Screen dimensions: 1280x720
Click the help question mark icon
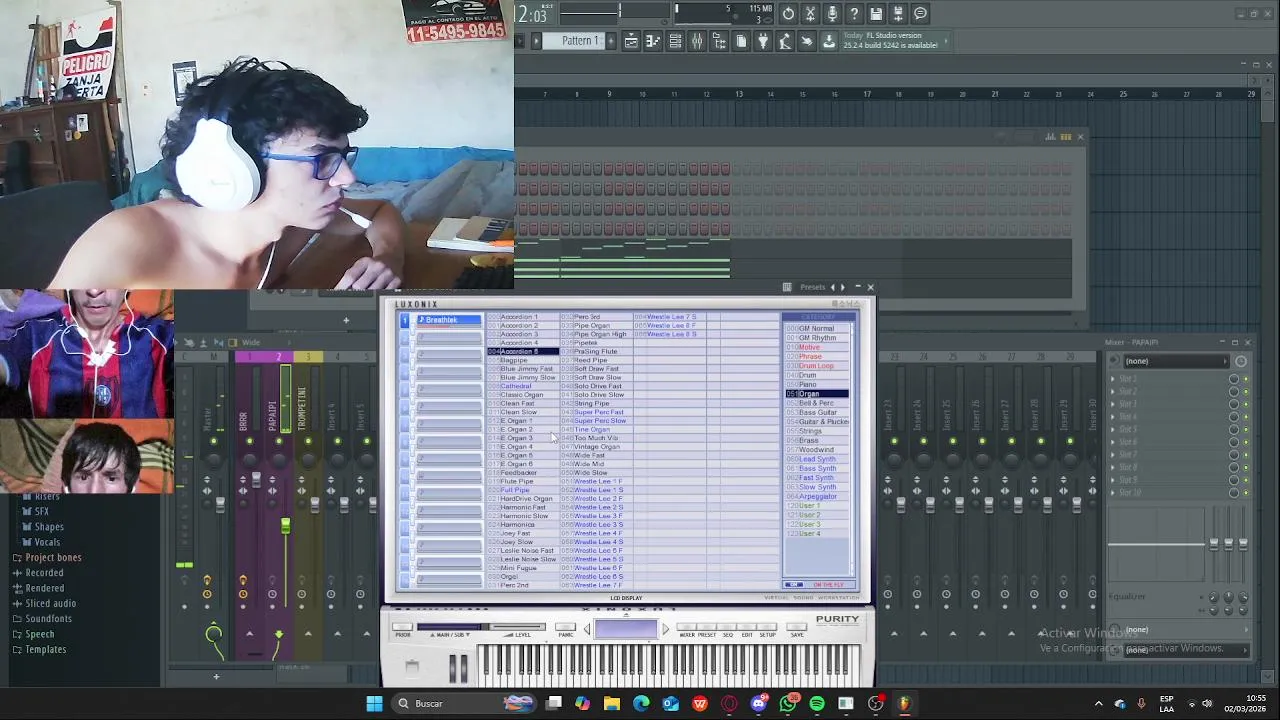point(854,13)
